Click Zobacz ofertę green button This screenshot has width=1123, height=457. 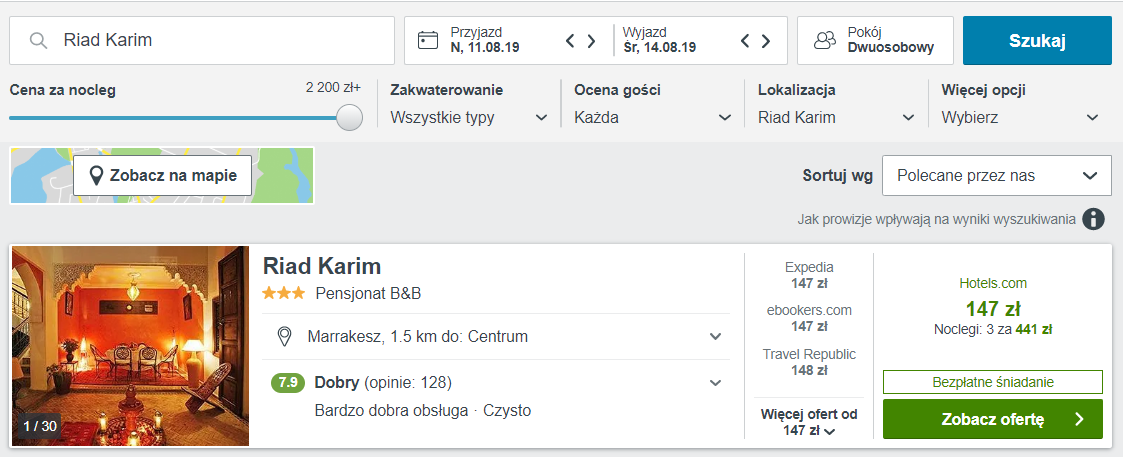point(993,419)
